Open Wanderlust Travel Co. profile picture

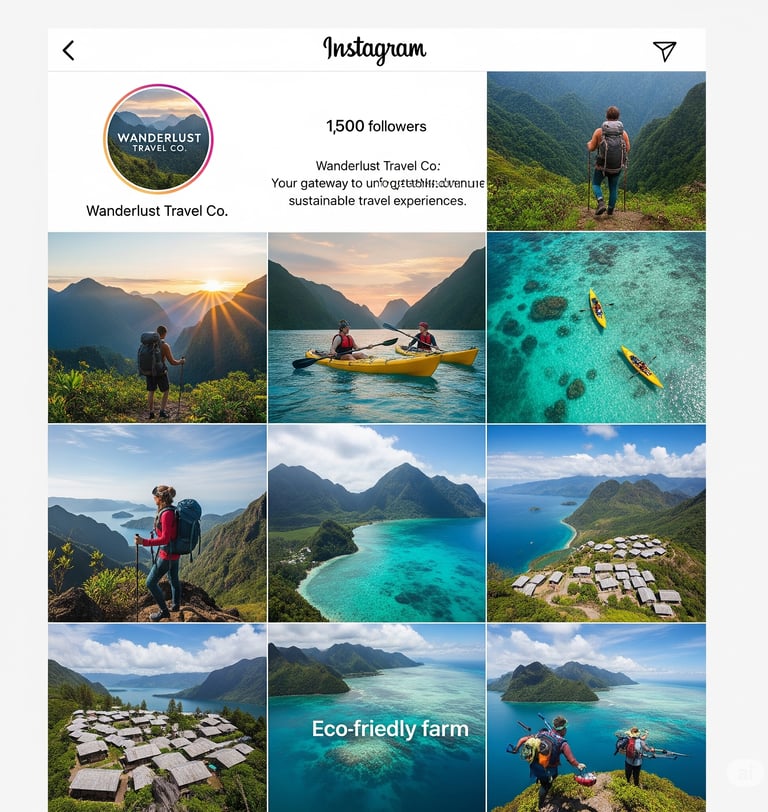point(158,139)
